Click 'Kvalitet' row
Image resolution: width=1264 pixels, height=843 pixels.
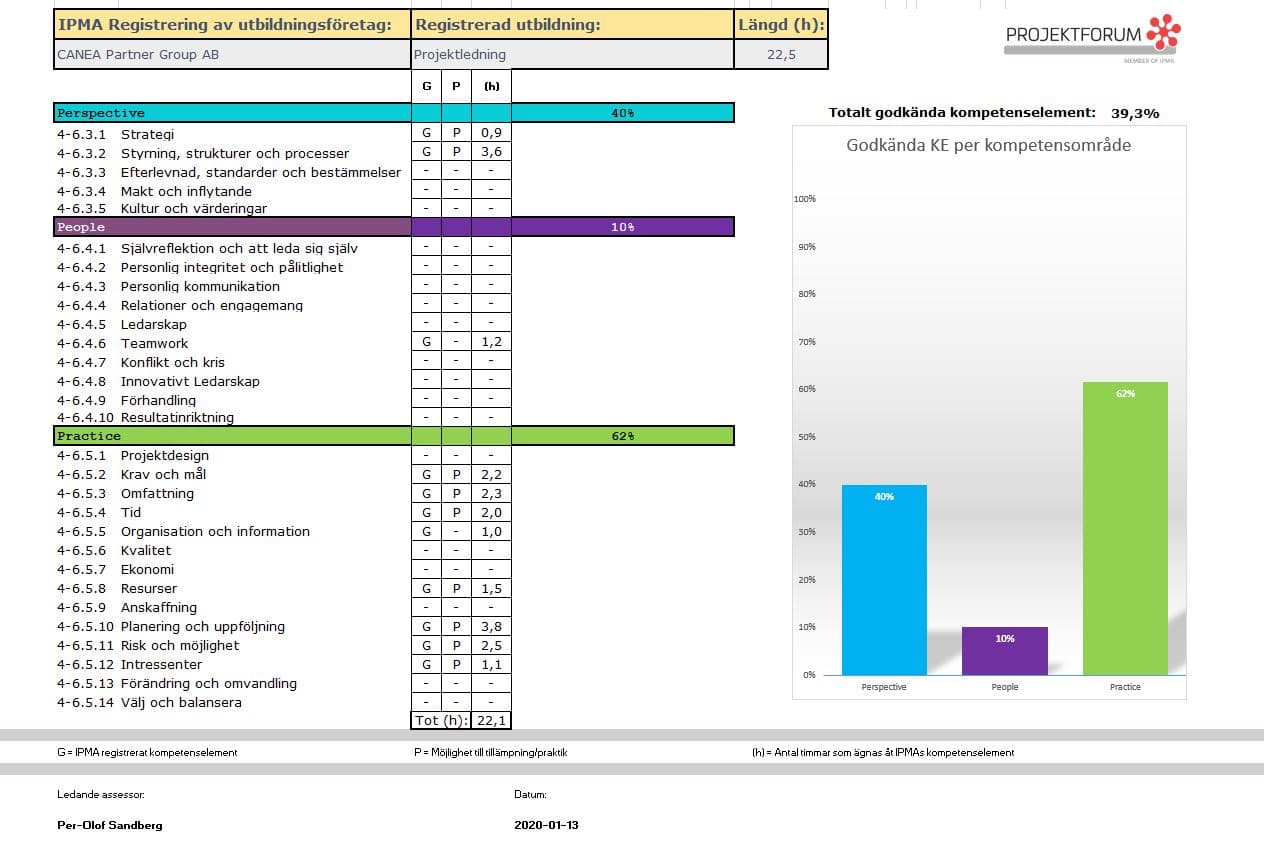click(x=146, y=550)
